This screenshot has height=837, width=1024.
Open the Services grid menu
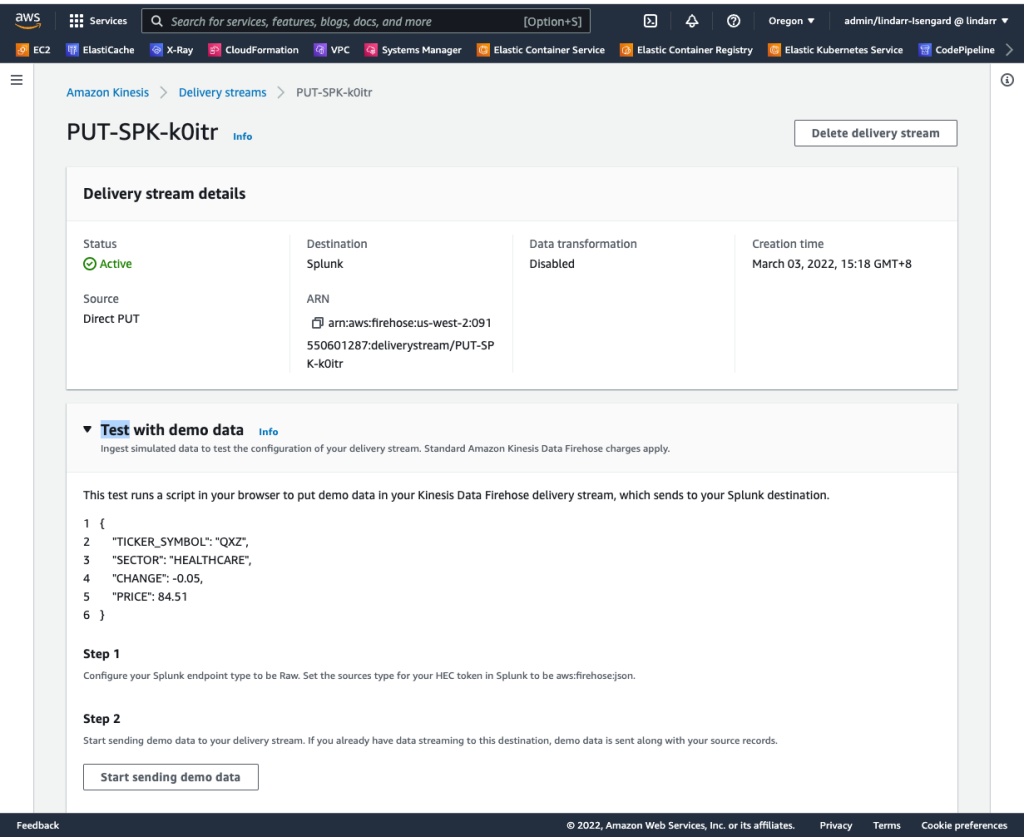[x=98, y=21]
